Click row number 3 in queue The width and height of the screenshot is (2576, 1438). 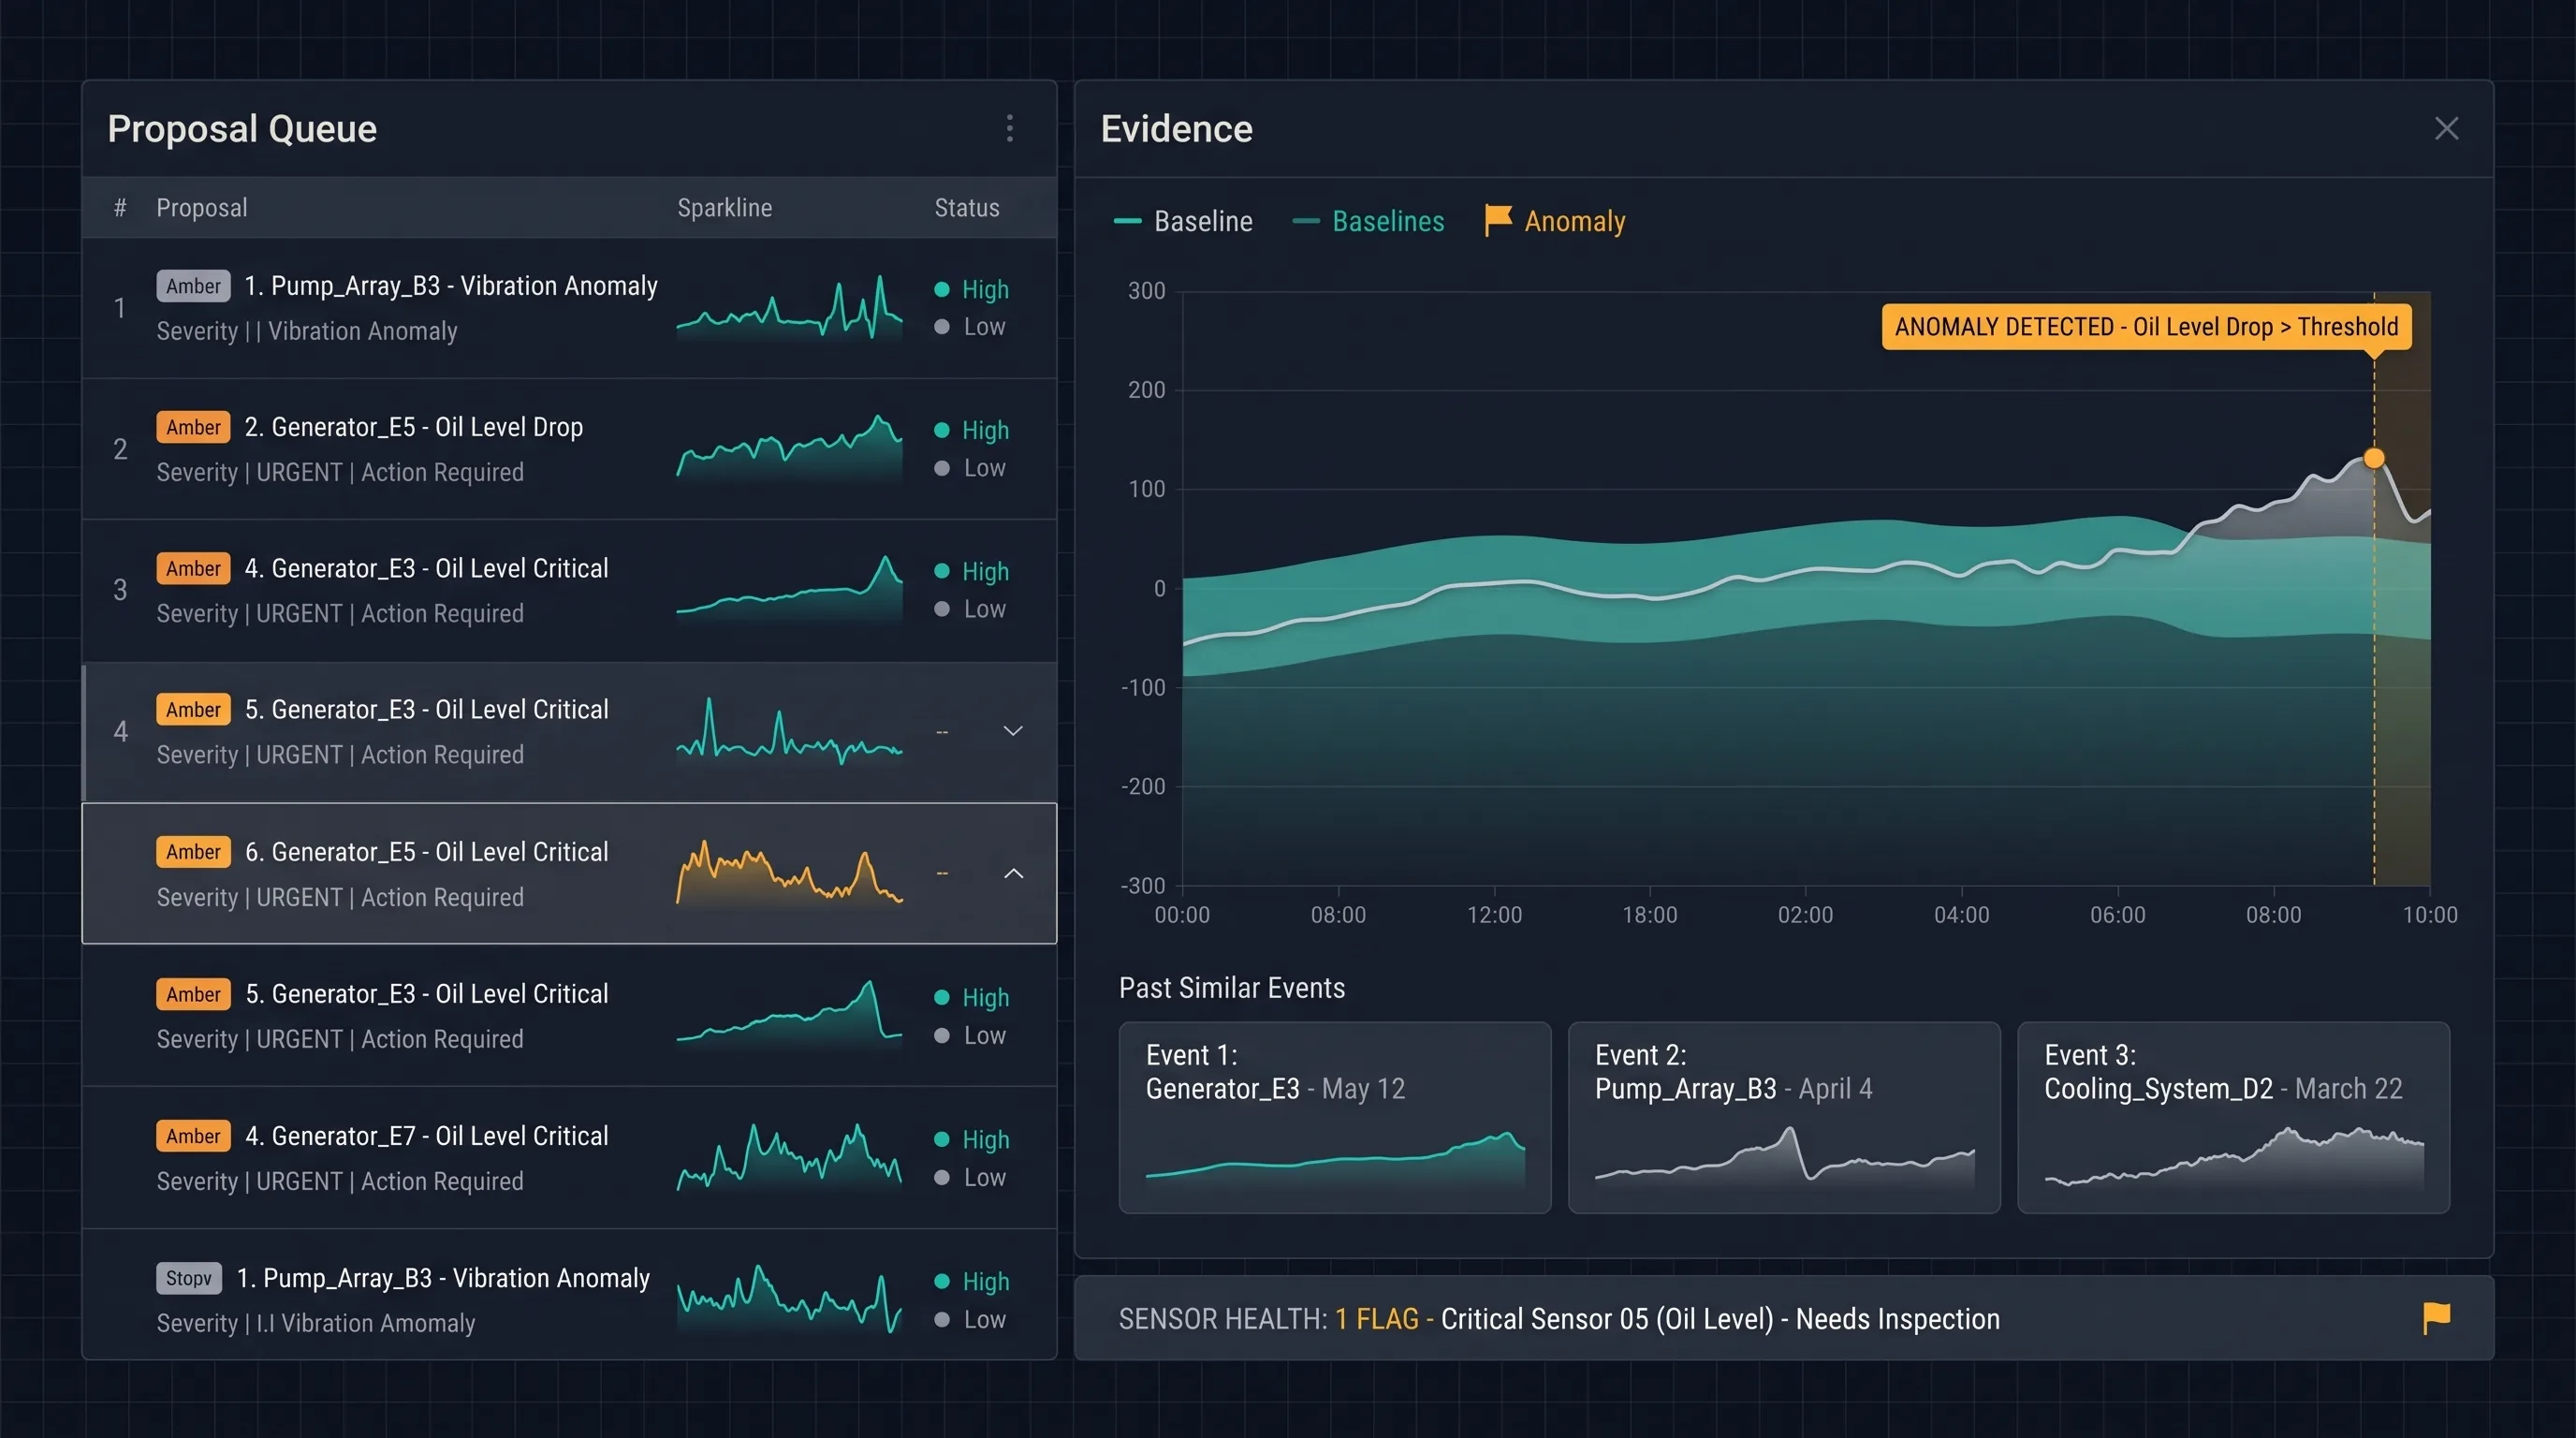120,590
